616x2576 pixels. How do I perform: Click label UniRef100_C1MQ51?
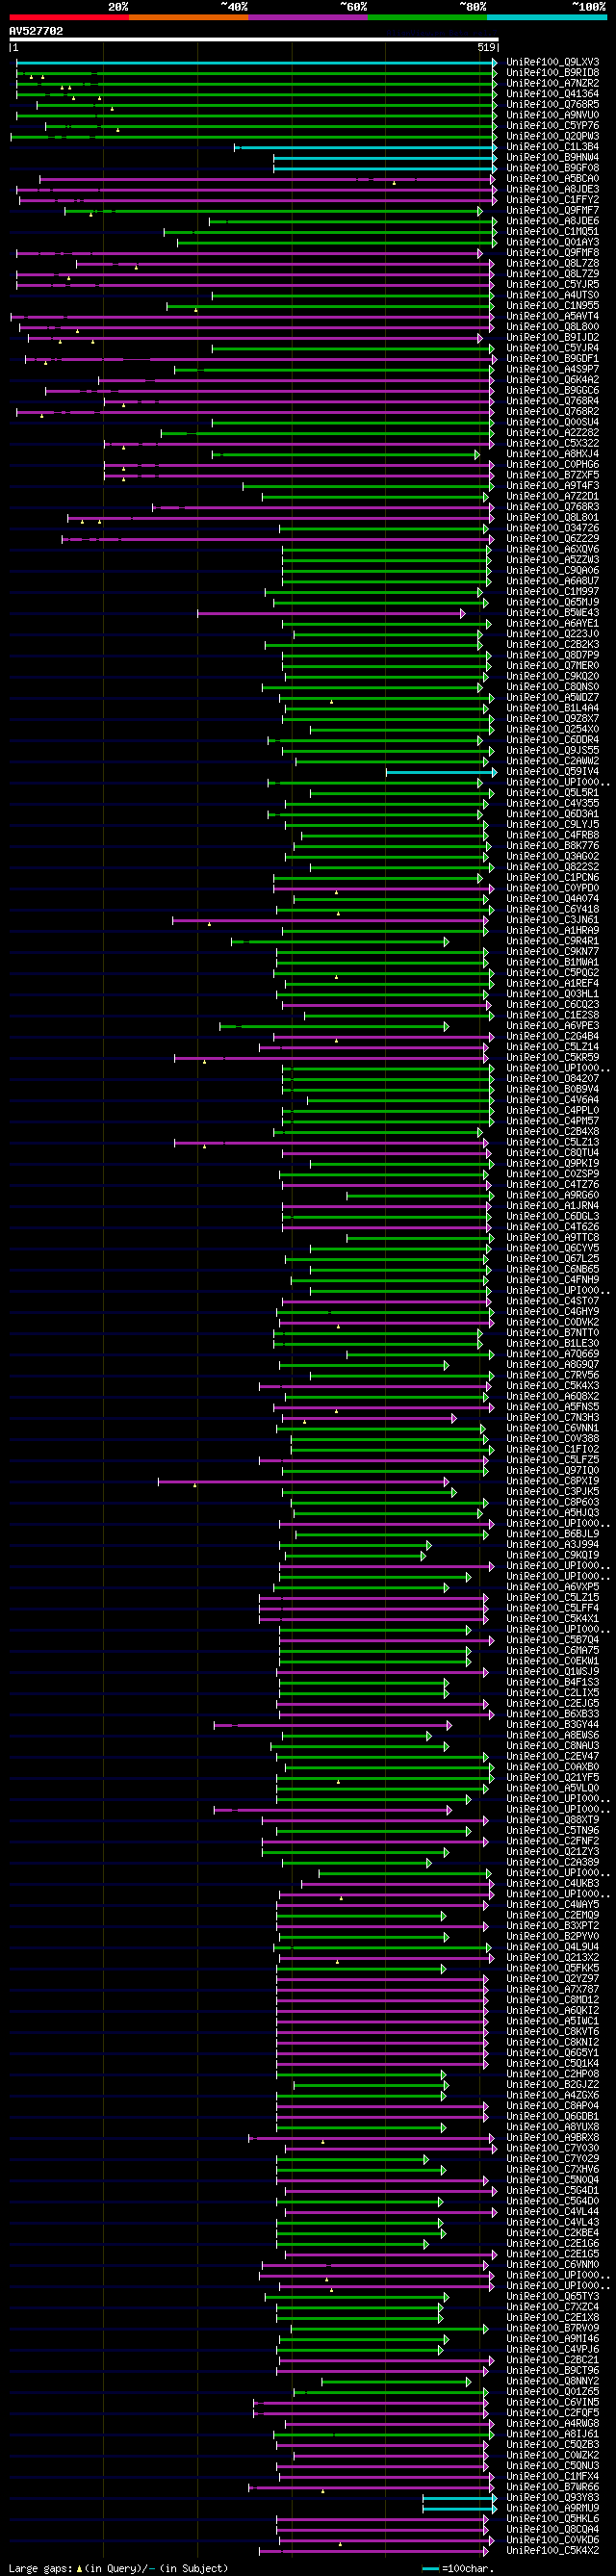(553, 232)
